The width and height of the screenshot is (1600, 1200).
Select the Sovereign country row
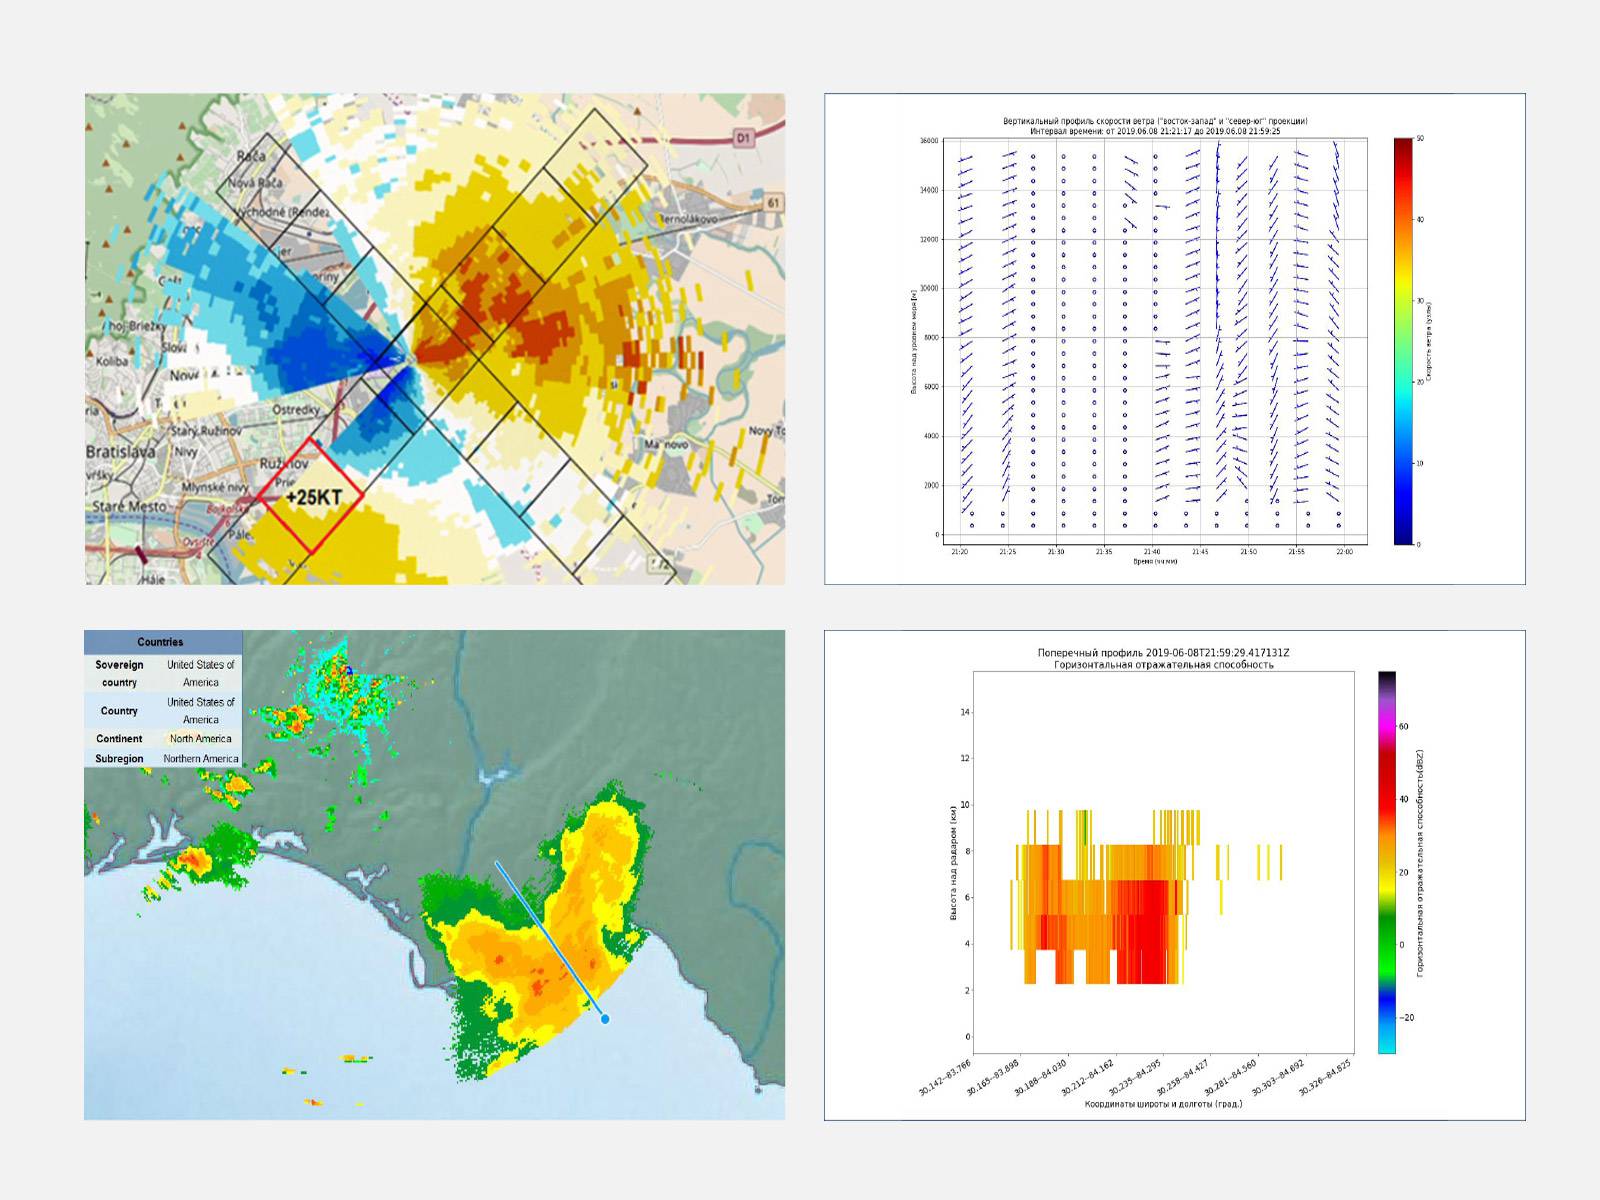(163, 673)
